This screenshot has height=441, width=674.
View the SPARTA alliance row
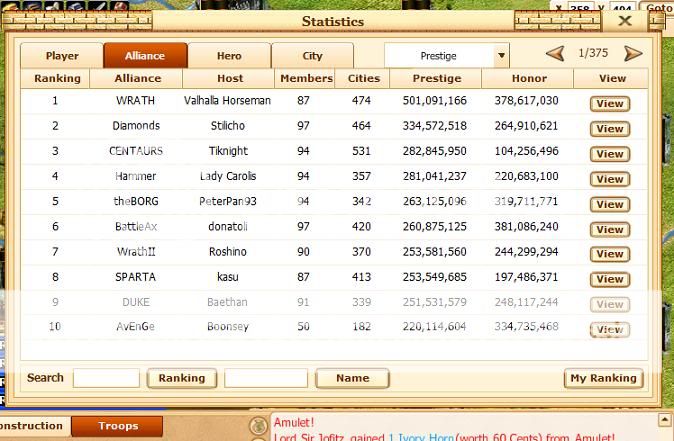pos(609,279)
